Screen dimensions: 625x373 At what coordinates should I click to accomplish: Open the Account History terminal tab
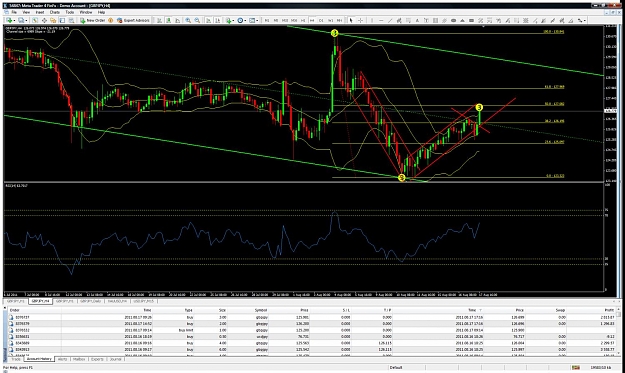[39, 359]
